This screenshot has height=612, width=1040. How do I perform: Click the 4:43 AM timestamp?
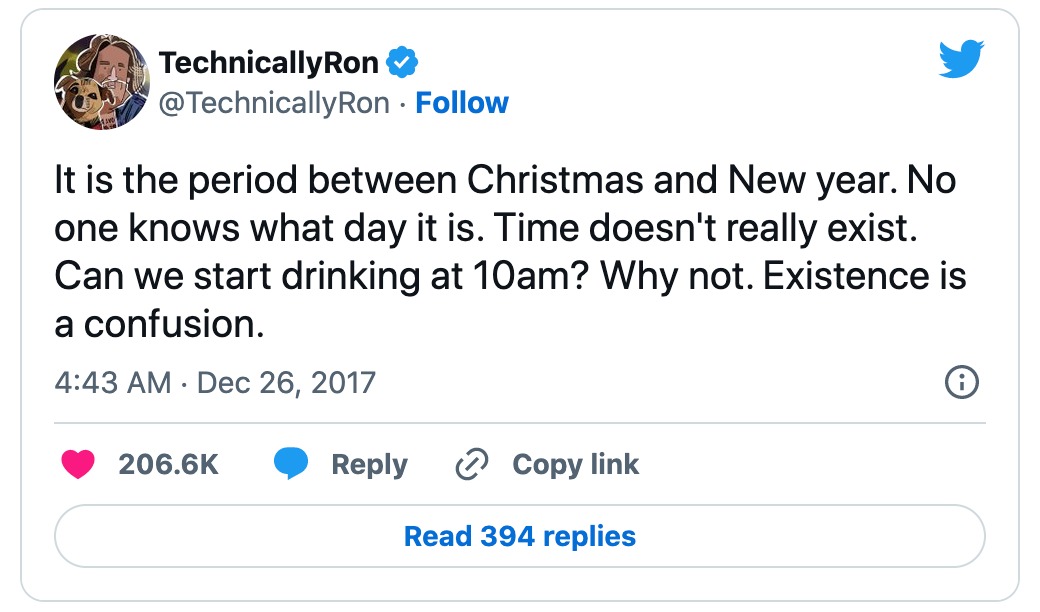pyautogui.click(x=113, y=382)
